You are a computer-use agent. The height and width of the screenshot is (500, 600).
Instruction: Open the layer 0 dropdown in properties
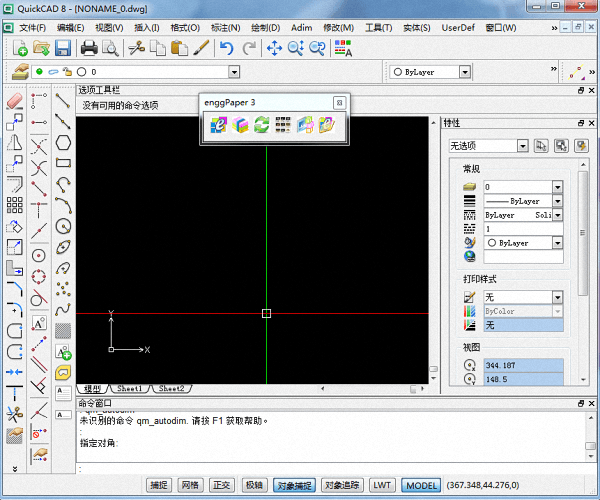(x=558, y=187)
